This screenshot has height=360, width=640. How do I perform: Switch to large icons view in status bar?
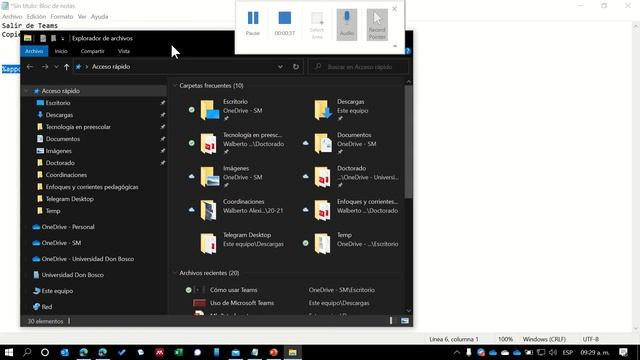404,321
